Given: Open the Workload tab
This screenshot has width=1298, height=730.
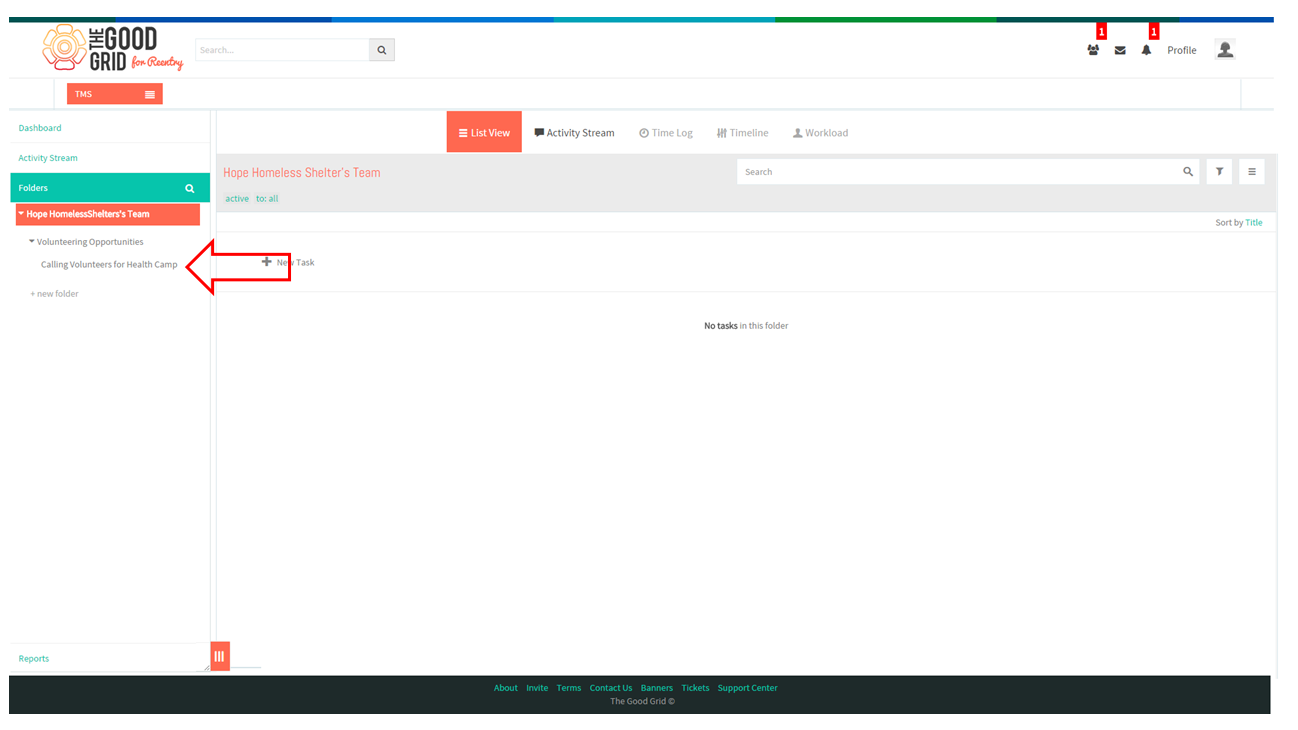Looking at the screenshot, I should (x=820, y=133).
